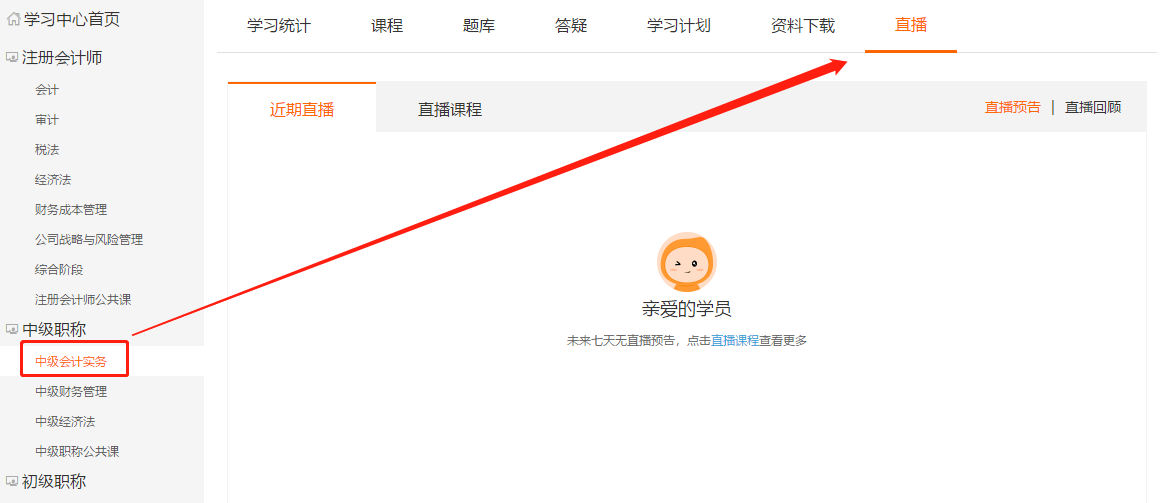Click the blue 直播课程 link in message
1164x503 pixels.
point(735,341)
